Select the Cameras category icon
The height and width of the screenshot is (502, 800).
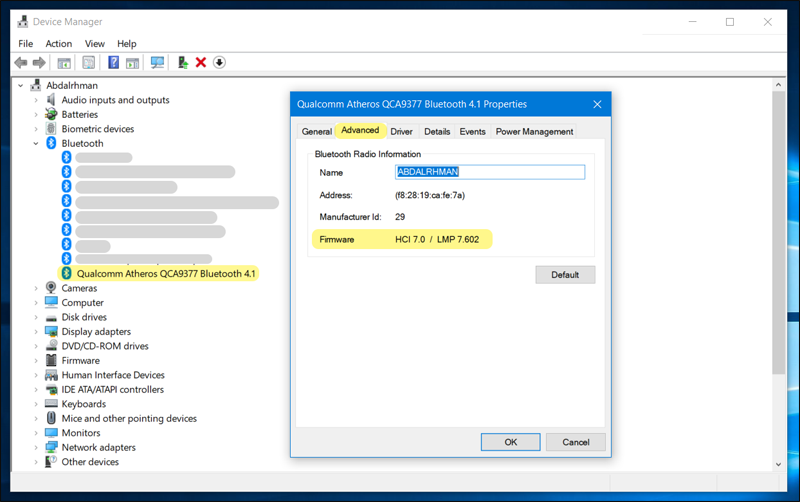[51, 288]
